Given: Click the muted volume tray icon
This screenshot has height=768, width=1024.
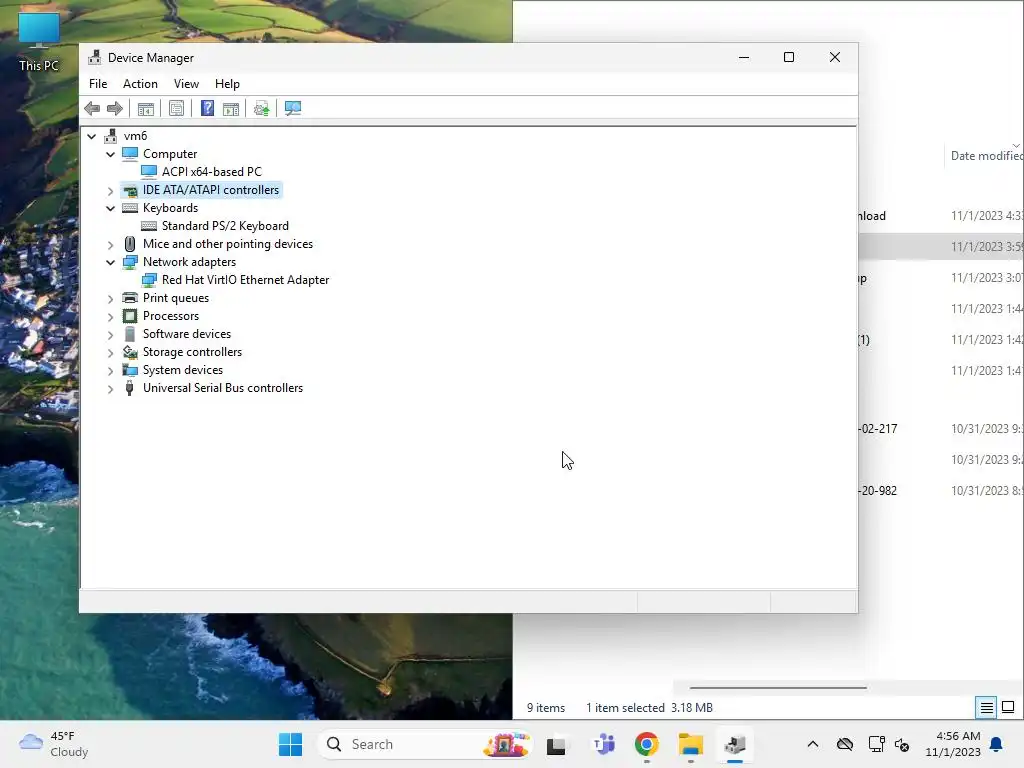Looking at the screenshot, I should coord(902,744).
